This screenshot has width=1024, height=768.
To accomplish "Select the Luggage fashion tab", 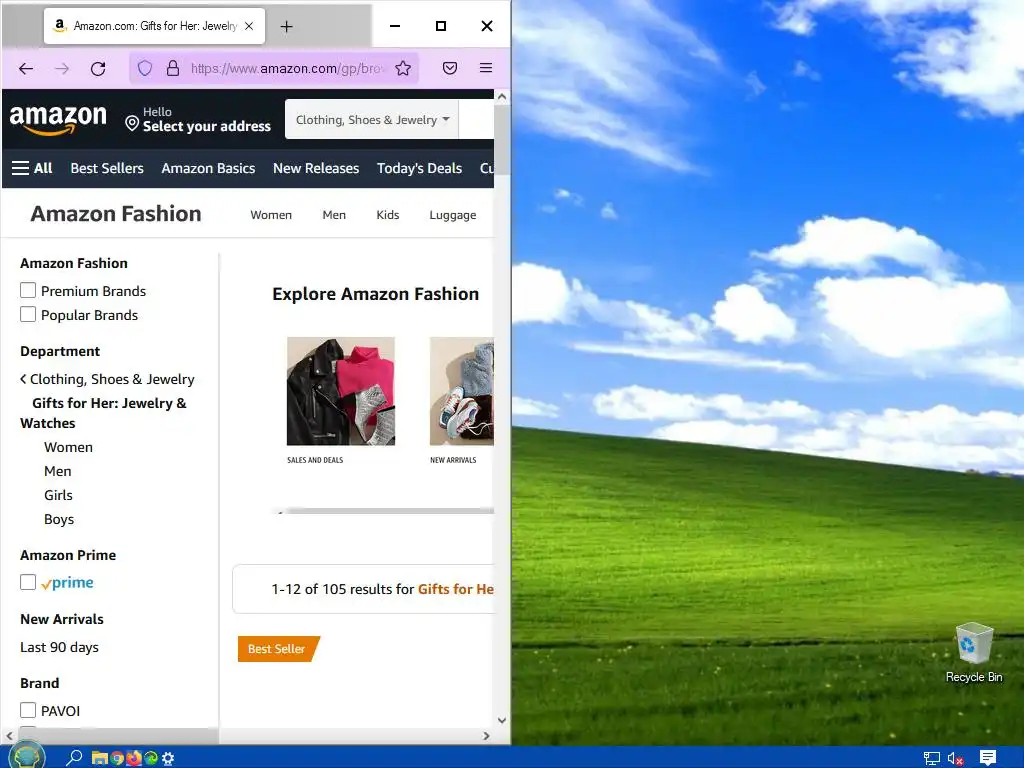I will [453, 215].
